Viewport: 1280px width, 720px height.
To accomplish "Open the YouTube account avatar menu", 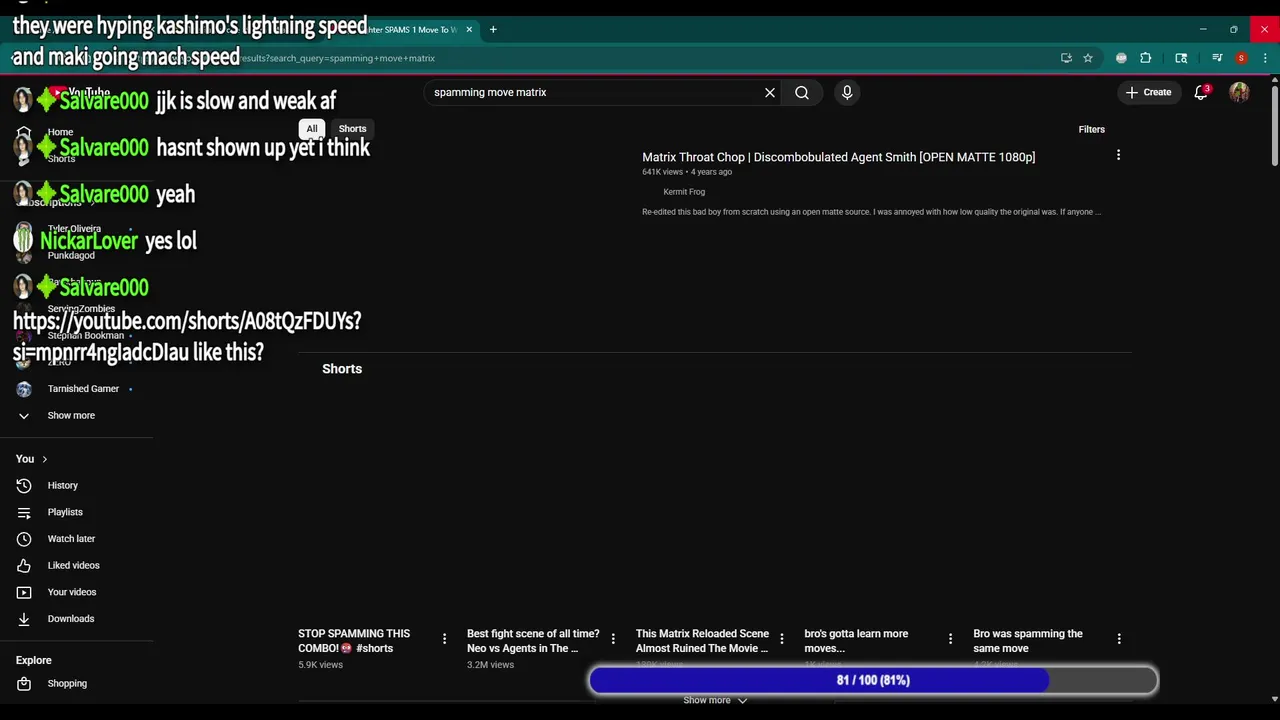I will click(x=1239, y=92).
